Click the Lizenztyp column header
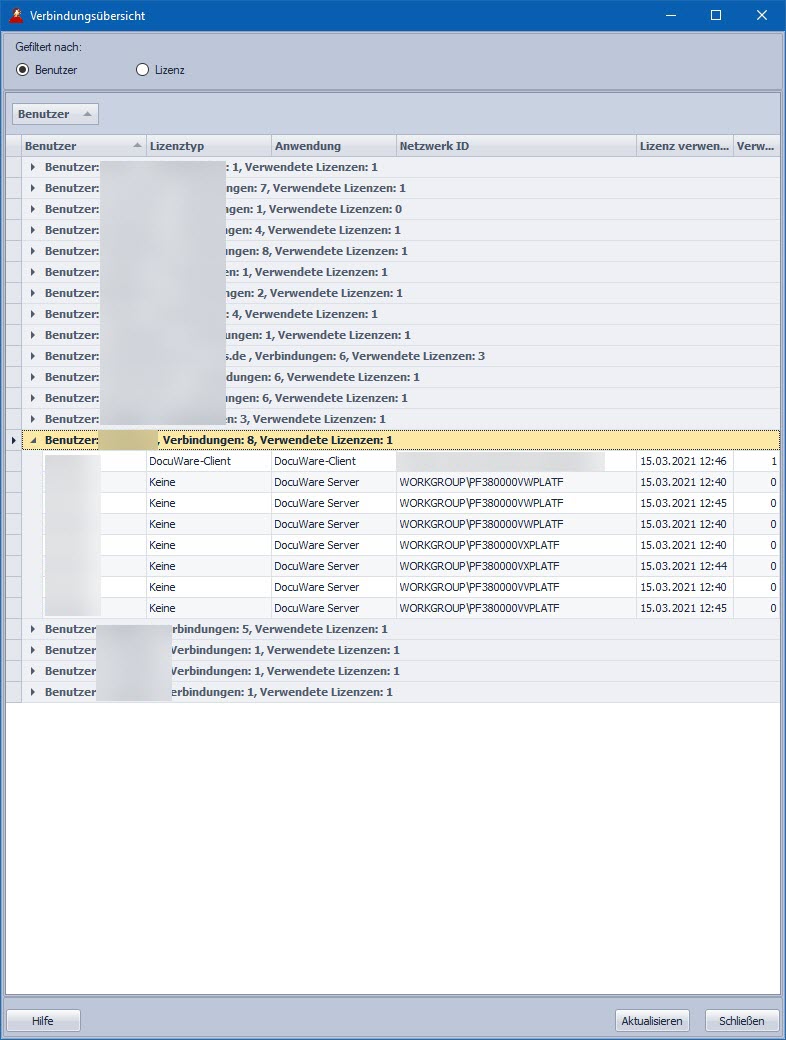Viewport: 786px width, 1040px height. pos(208,146)
